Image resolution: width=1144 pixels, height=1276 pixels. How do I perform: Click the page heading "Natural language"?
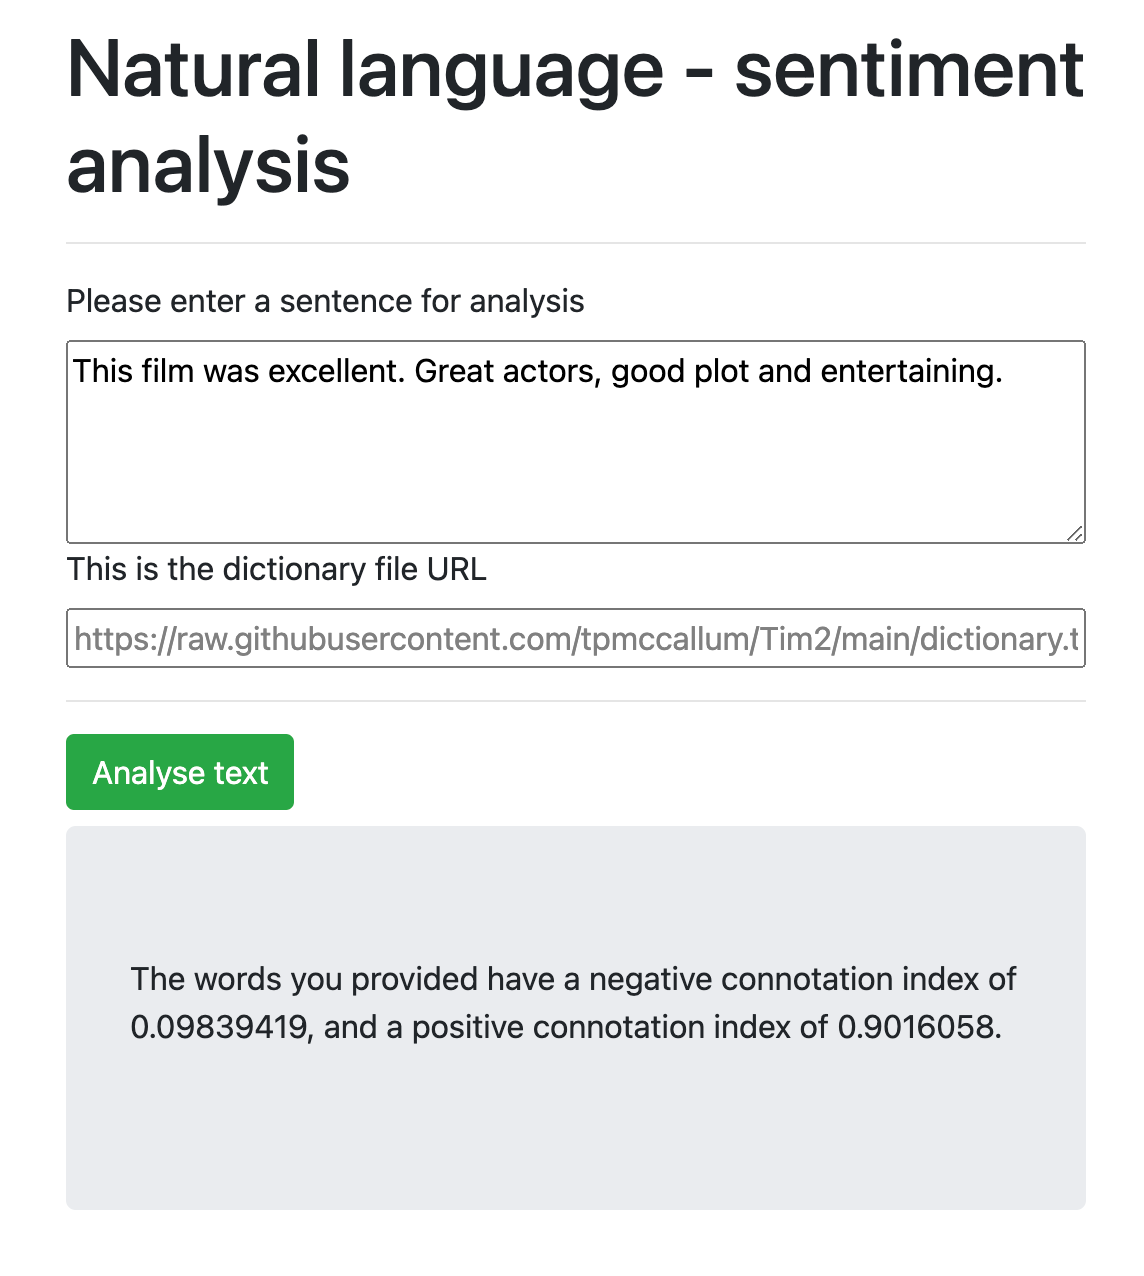click(x=365, y=70)
